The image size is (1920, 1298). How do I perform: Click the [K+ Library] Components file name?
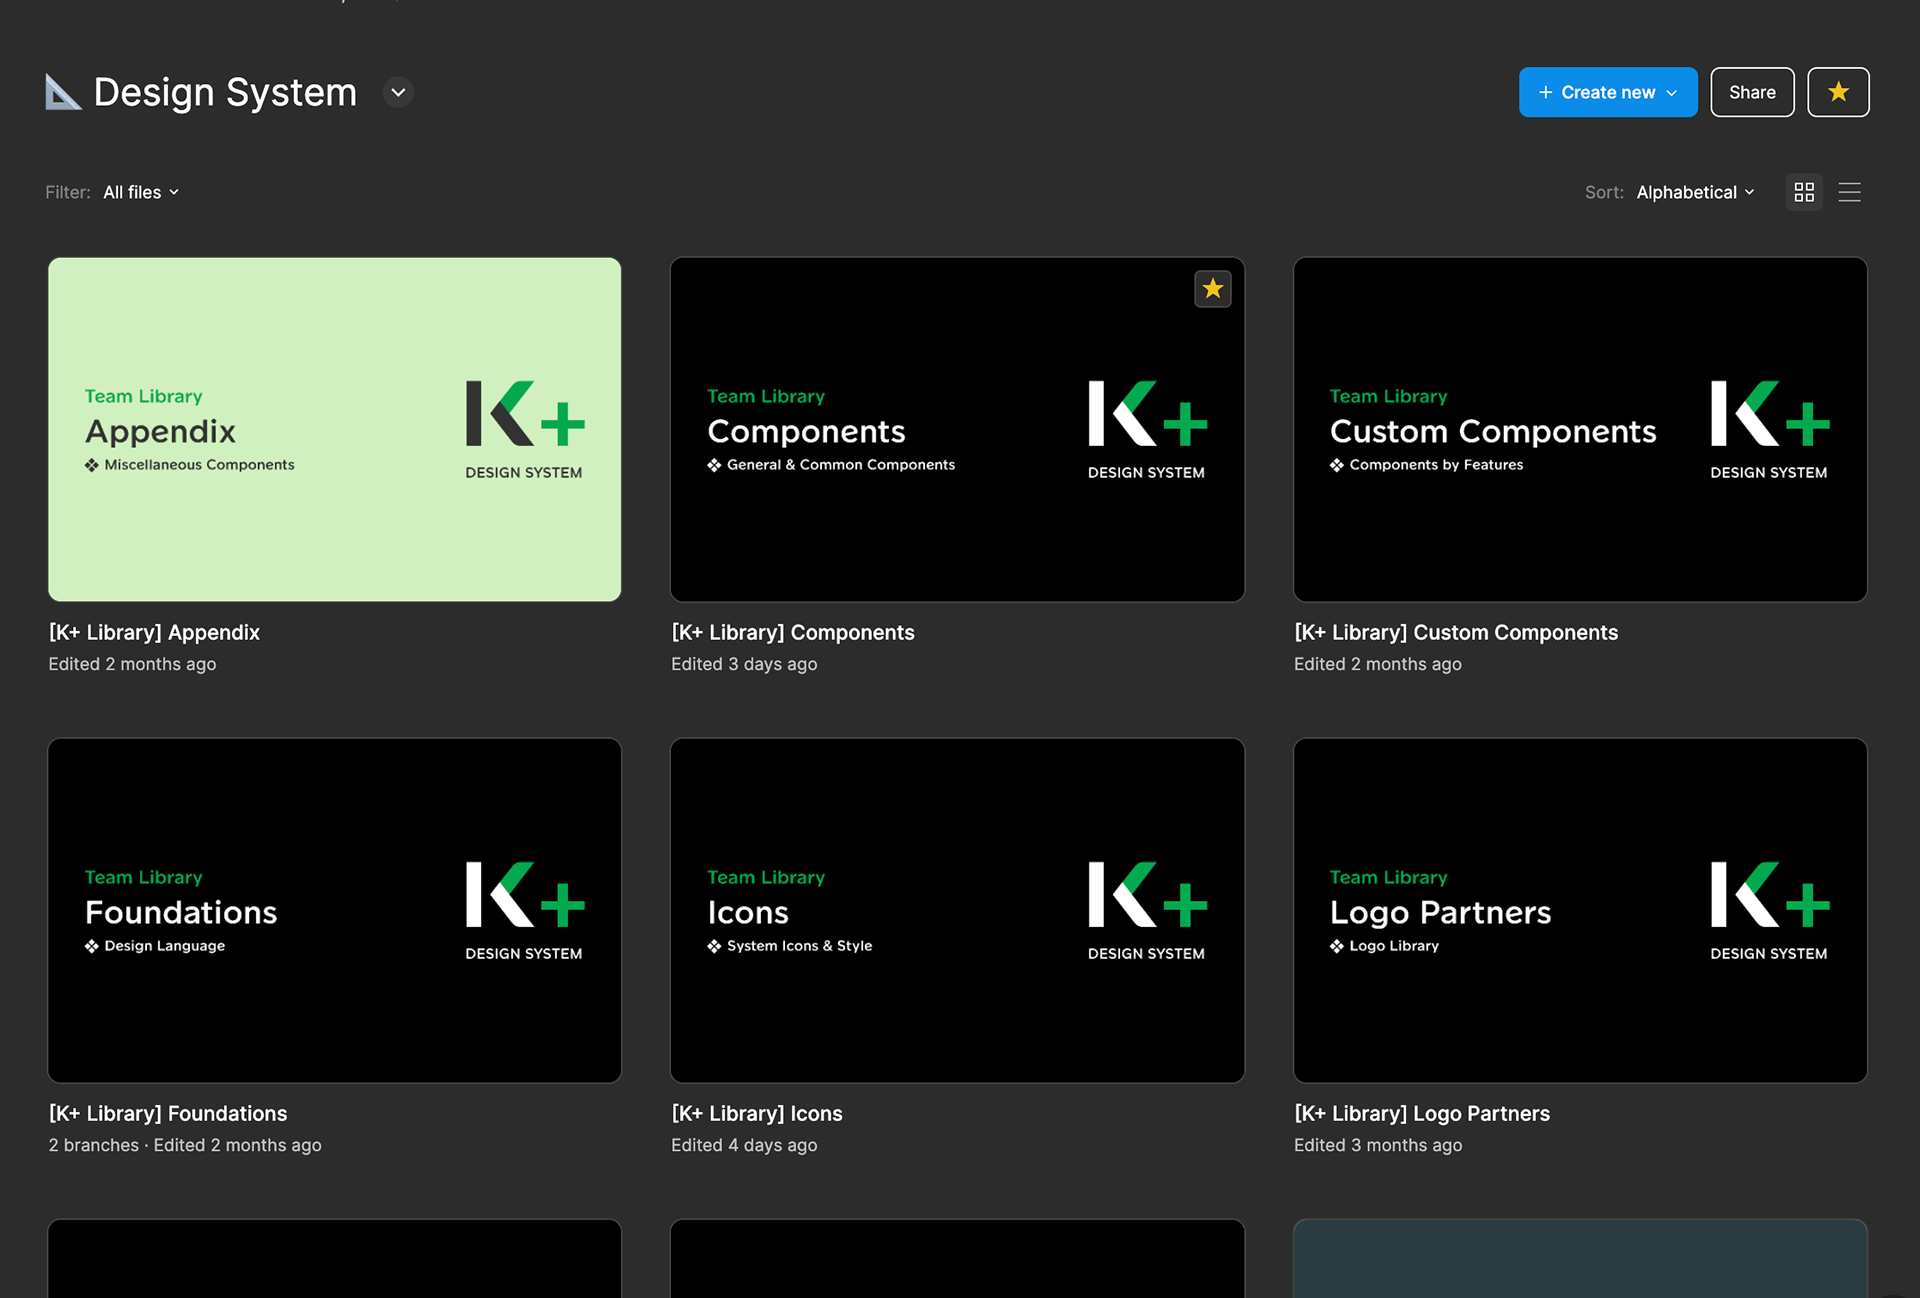(x=793, y=632)
